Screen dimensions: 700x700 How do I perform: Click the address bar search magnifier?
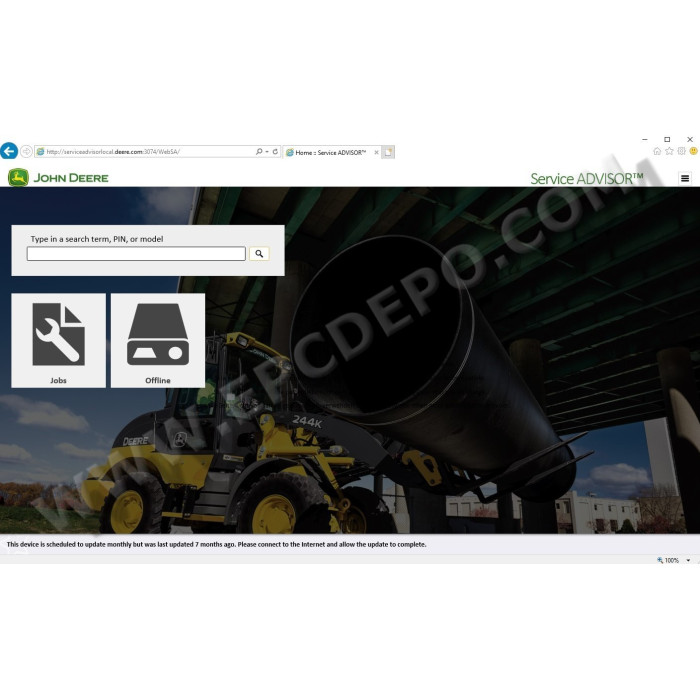(259, 152)
